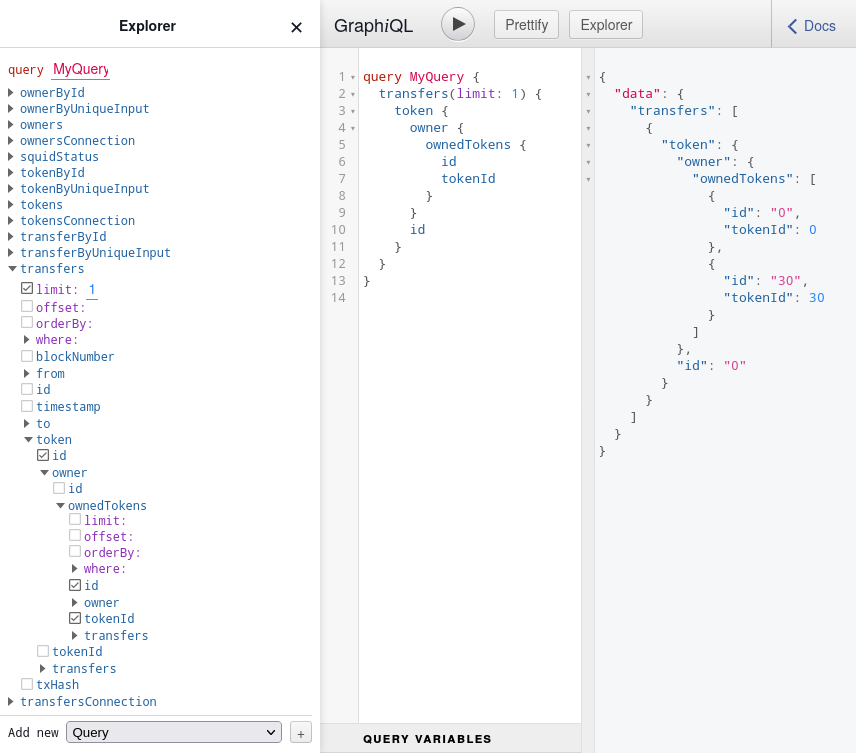Fold the "transfers" array in results
This screenshot has height=753, width=856.
588,111
